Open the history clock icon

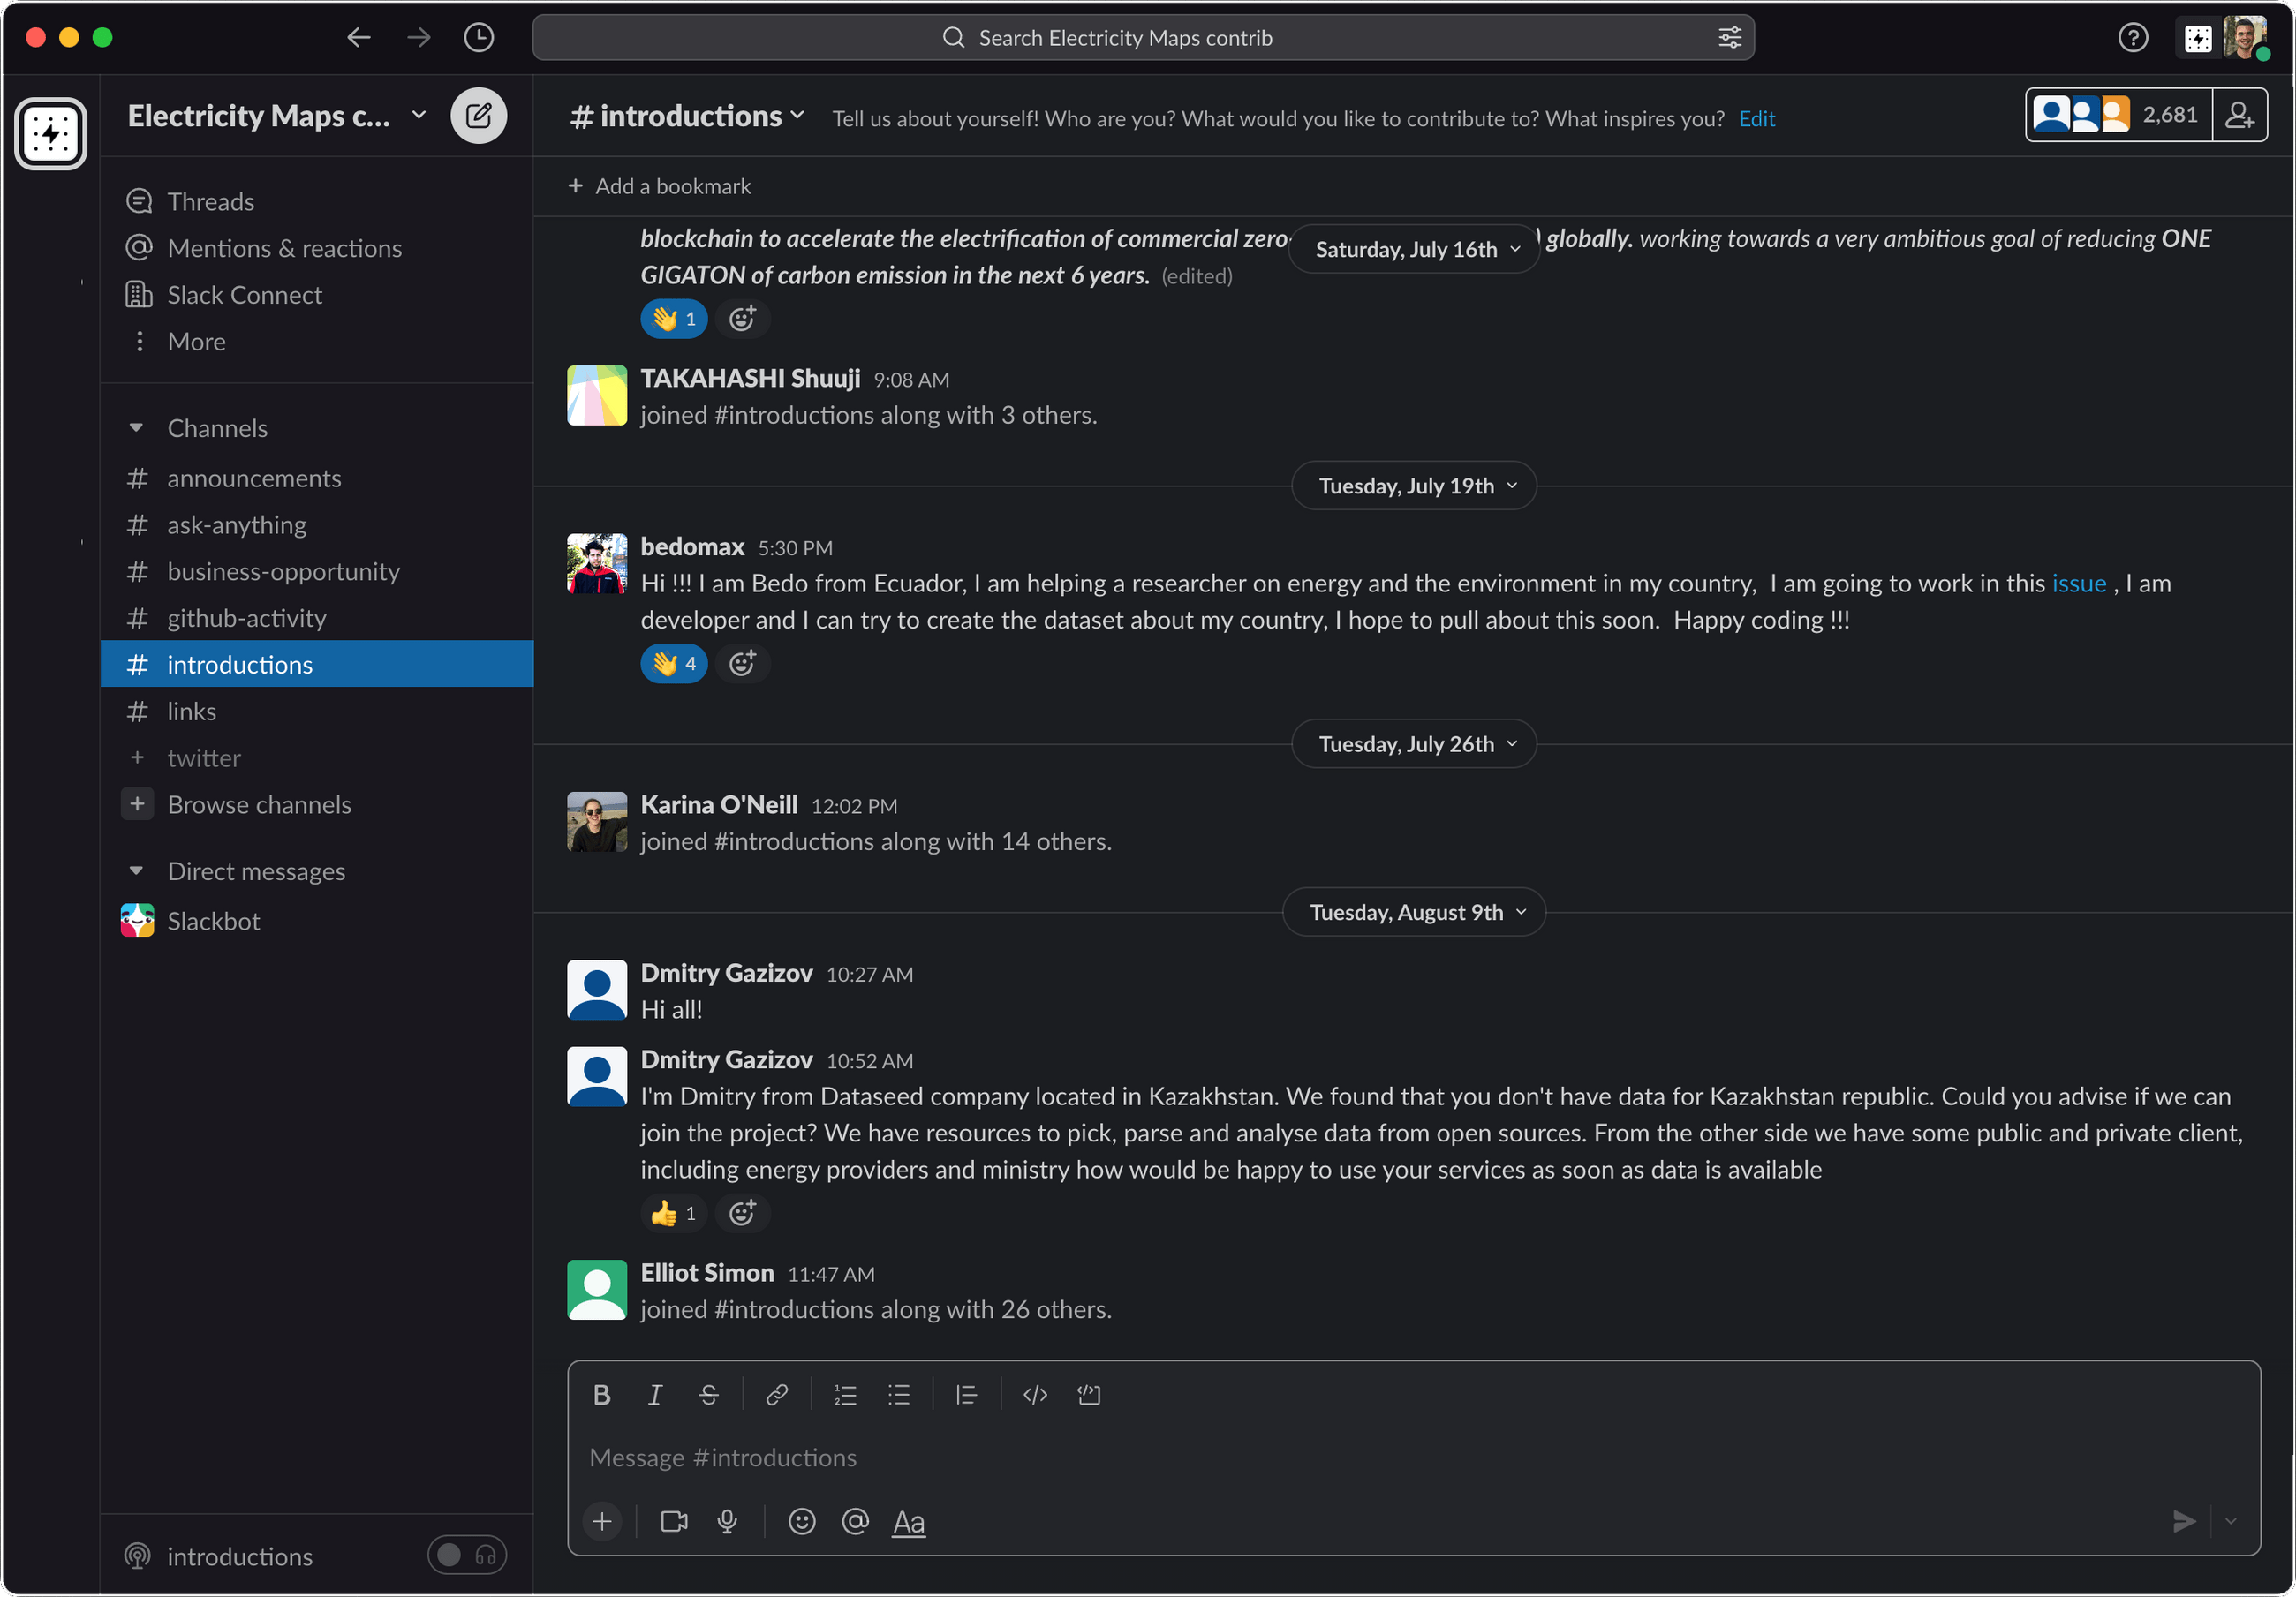tap(478, 38)
